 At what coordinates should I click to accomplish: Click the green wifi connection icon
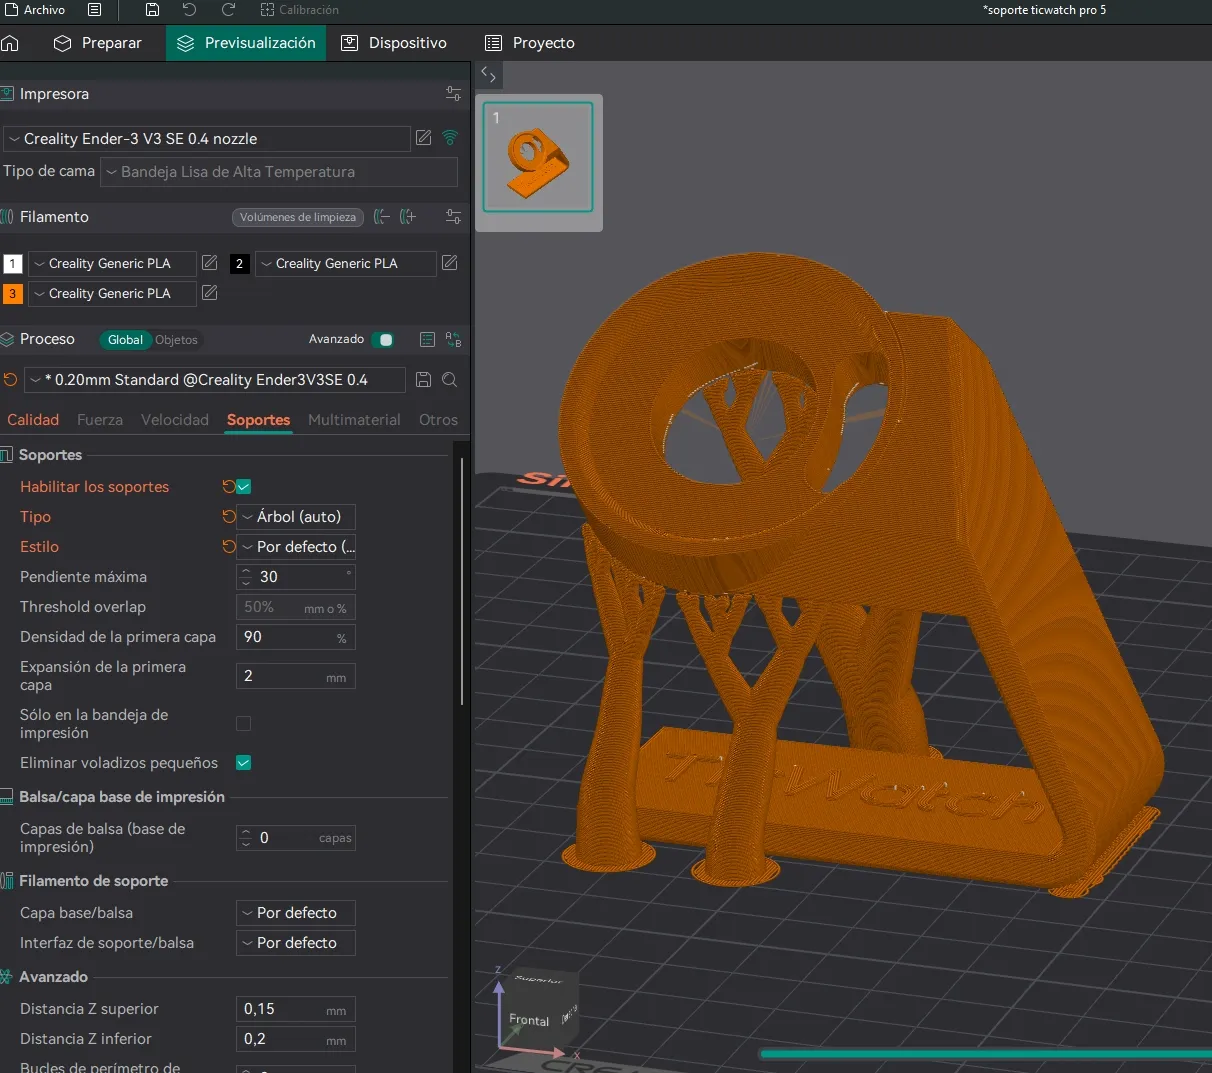(450, 138)
